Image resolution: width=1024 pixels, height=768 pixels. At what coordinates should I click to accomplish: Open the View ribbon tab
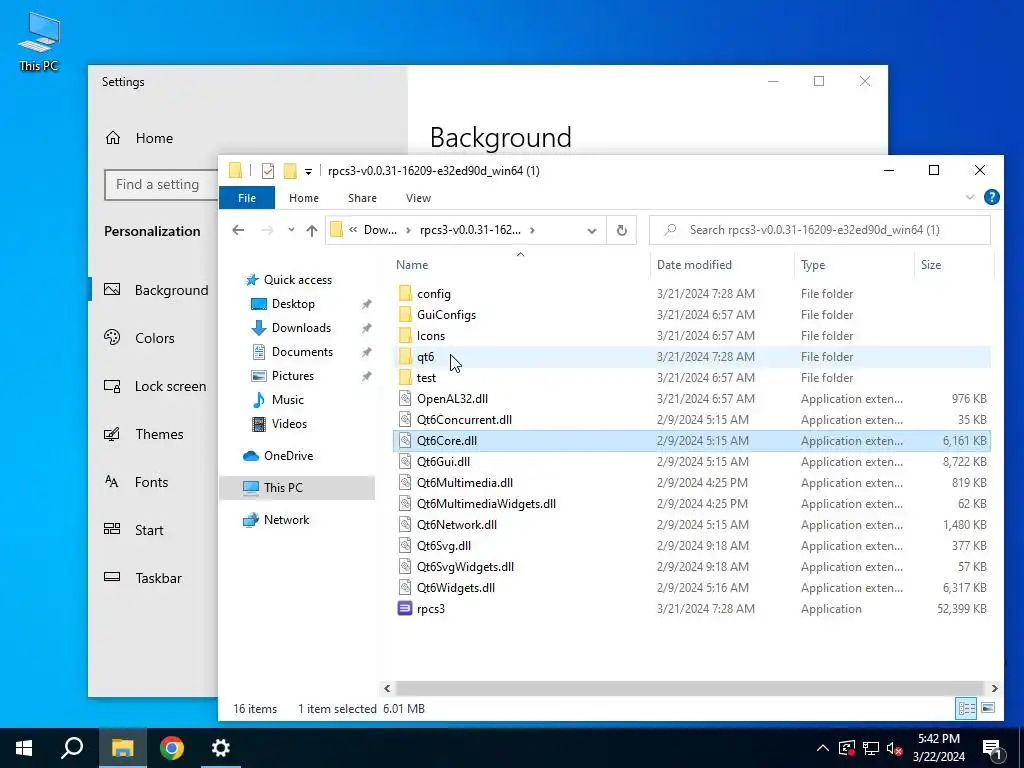point(418,198)
